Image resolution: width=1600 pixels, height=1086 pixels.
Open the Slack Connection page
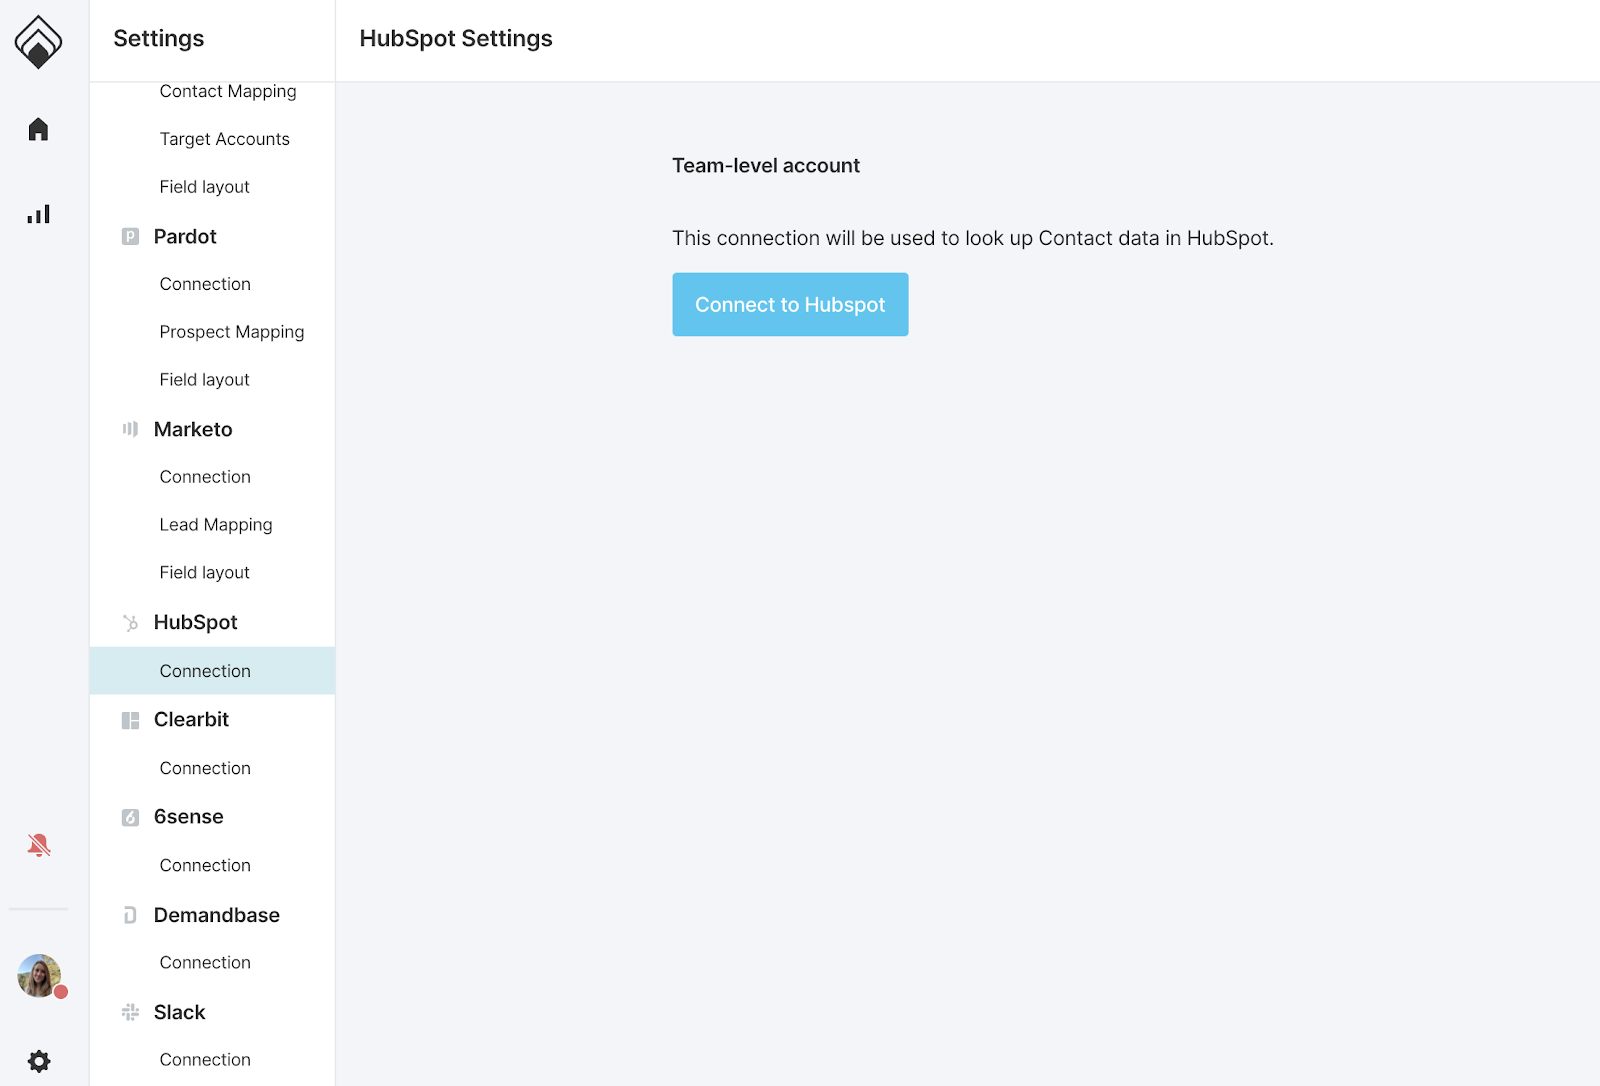[205, 1059]
